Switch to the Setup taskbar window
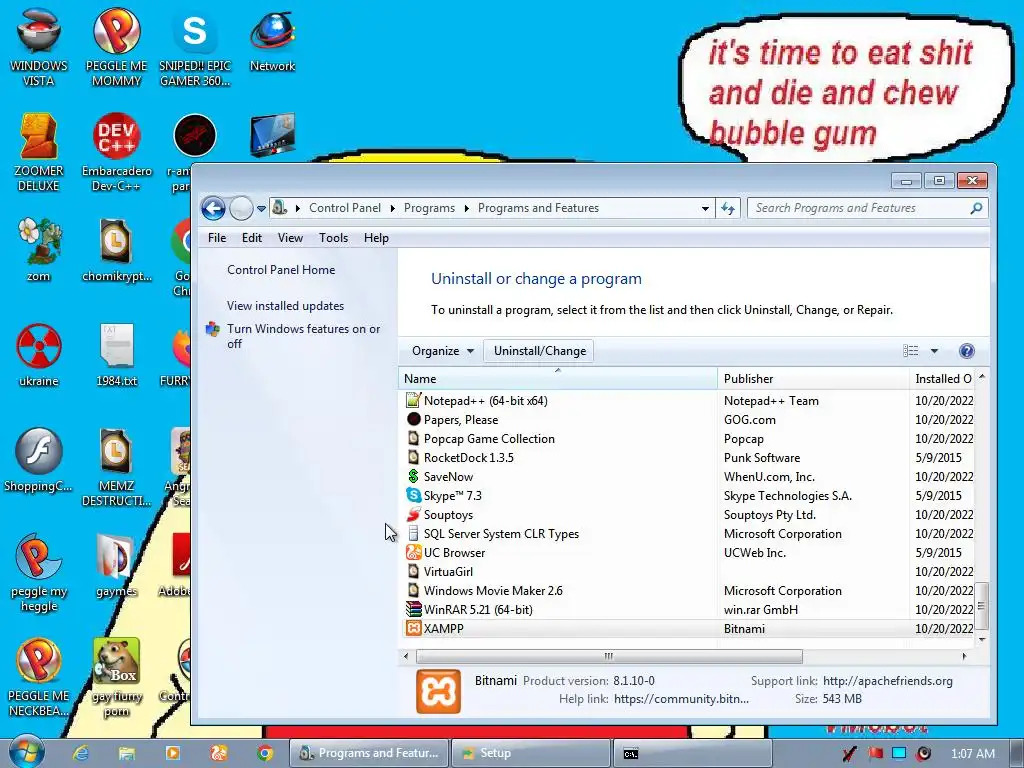1024x768 pixels. click(530, 753)
